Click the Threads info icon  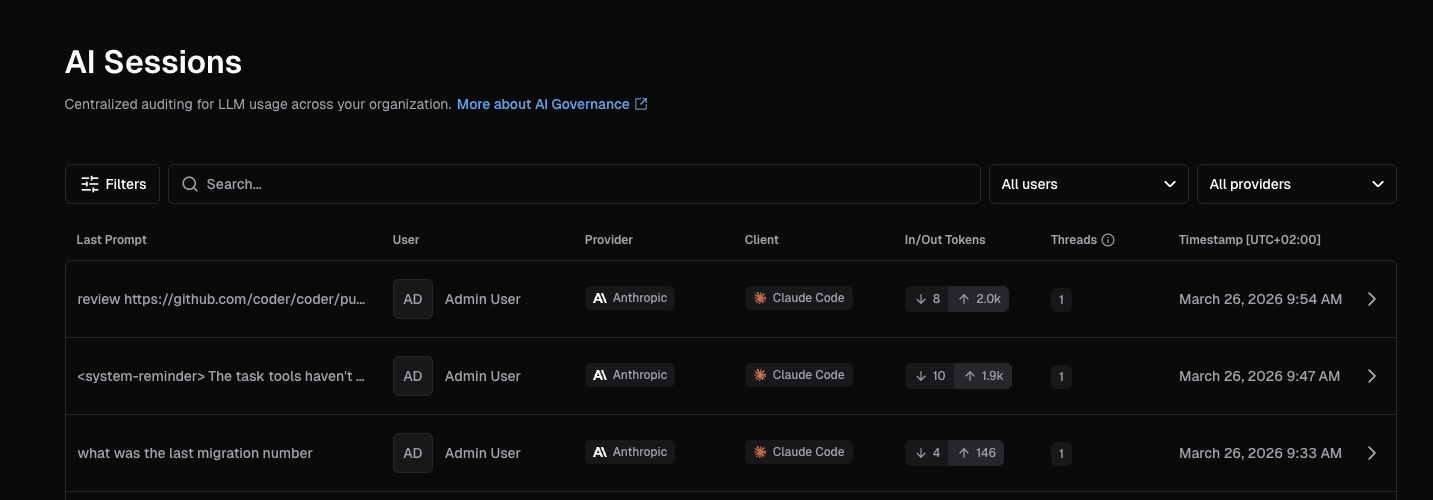pyautogui.click(x=1108, y=240)
